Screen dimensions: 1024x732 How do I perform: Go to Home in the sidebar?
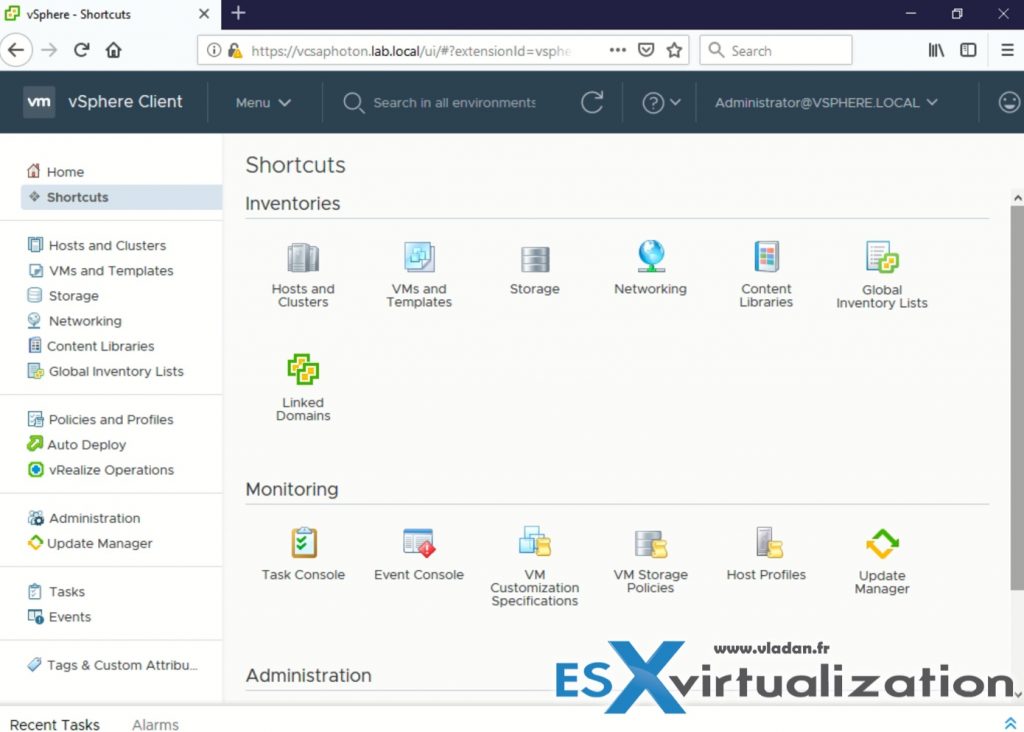(62, 171)
